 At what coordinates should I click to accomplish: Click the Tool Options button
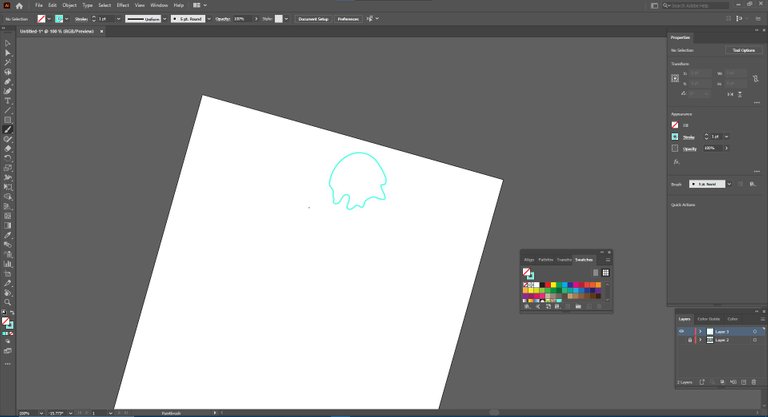(744, 50)
